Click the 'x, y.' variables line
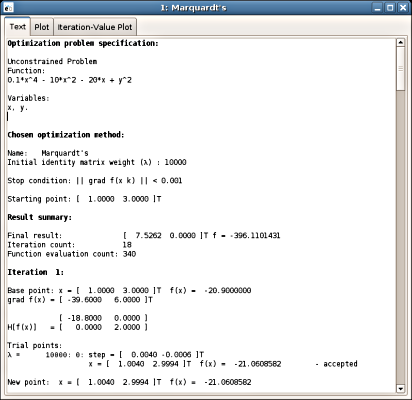This screenshot has width=412, height=400. [x=17, y=107]
